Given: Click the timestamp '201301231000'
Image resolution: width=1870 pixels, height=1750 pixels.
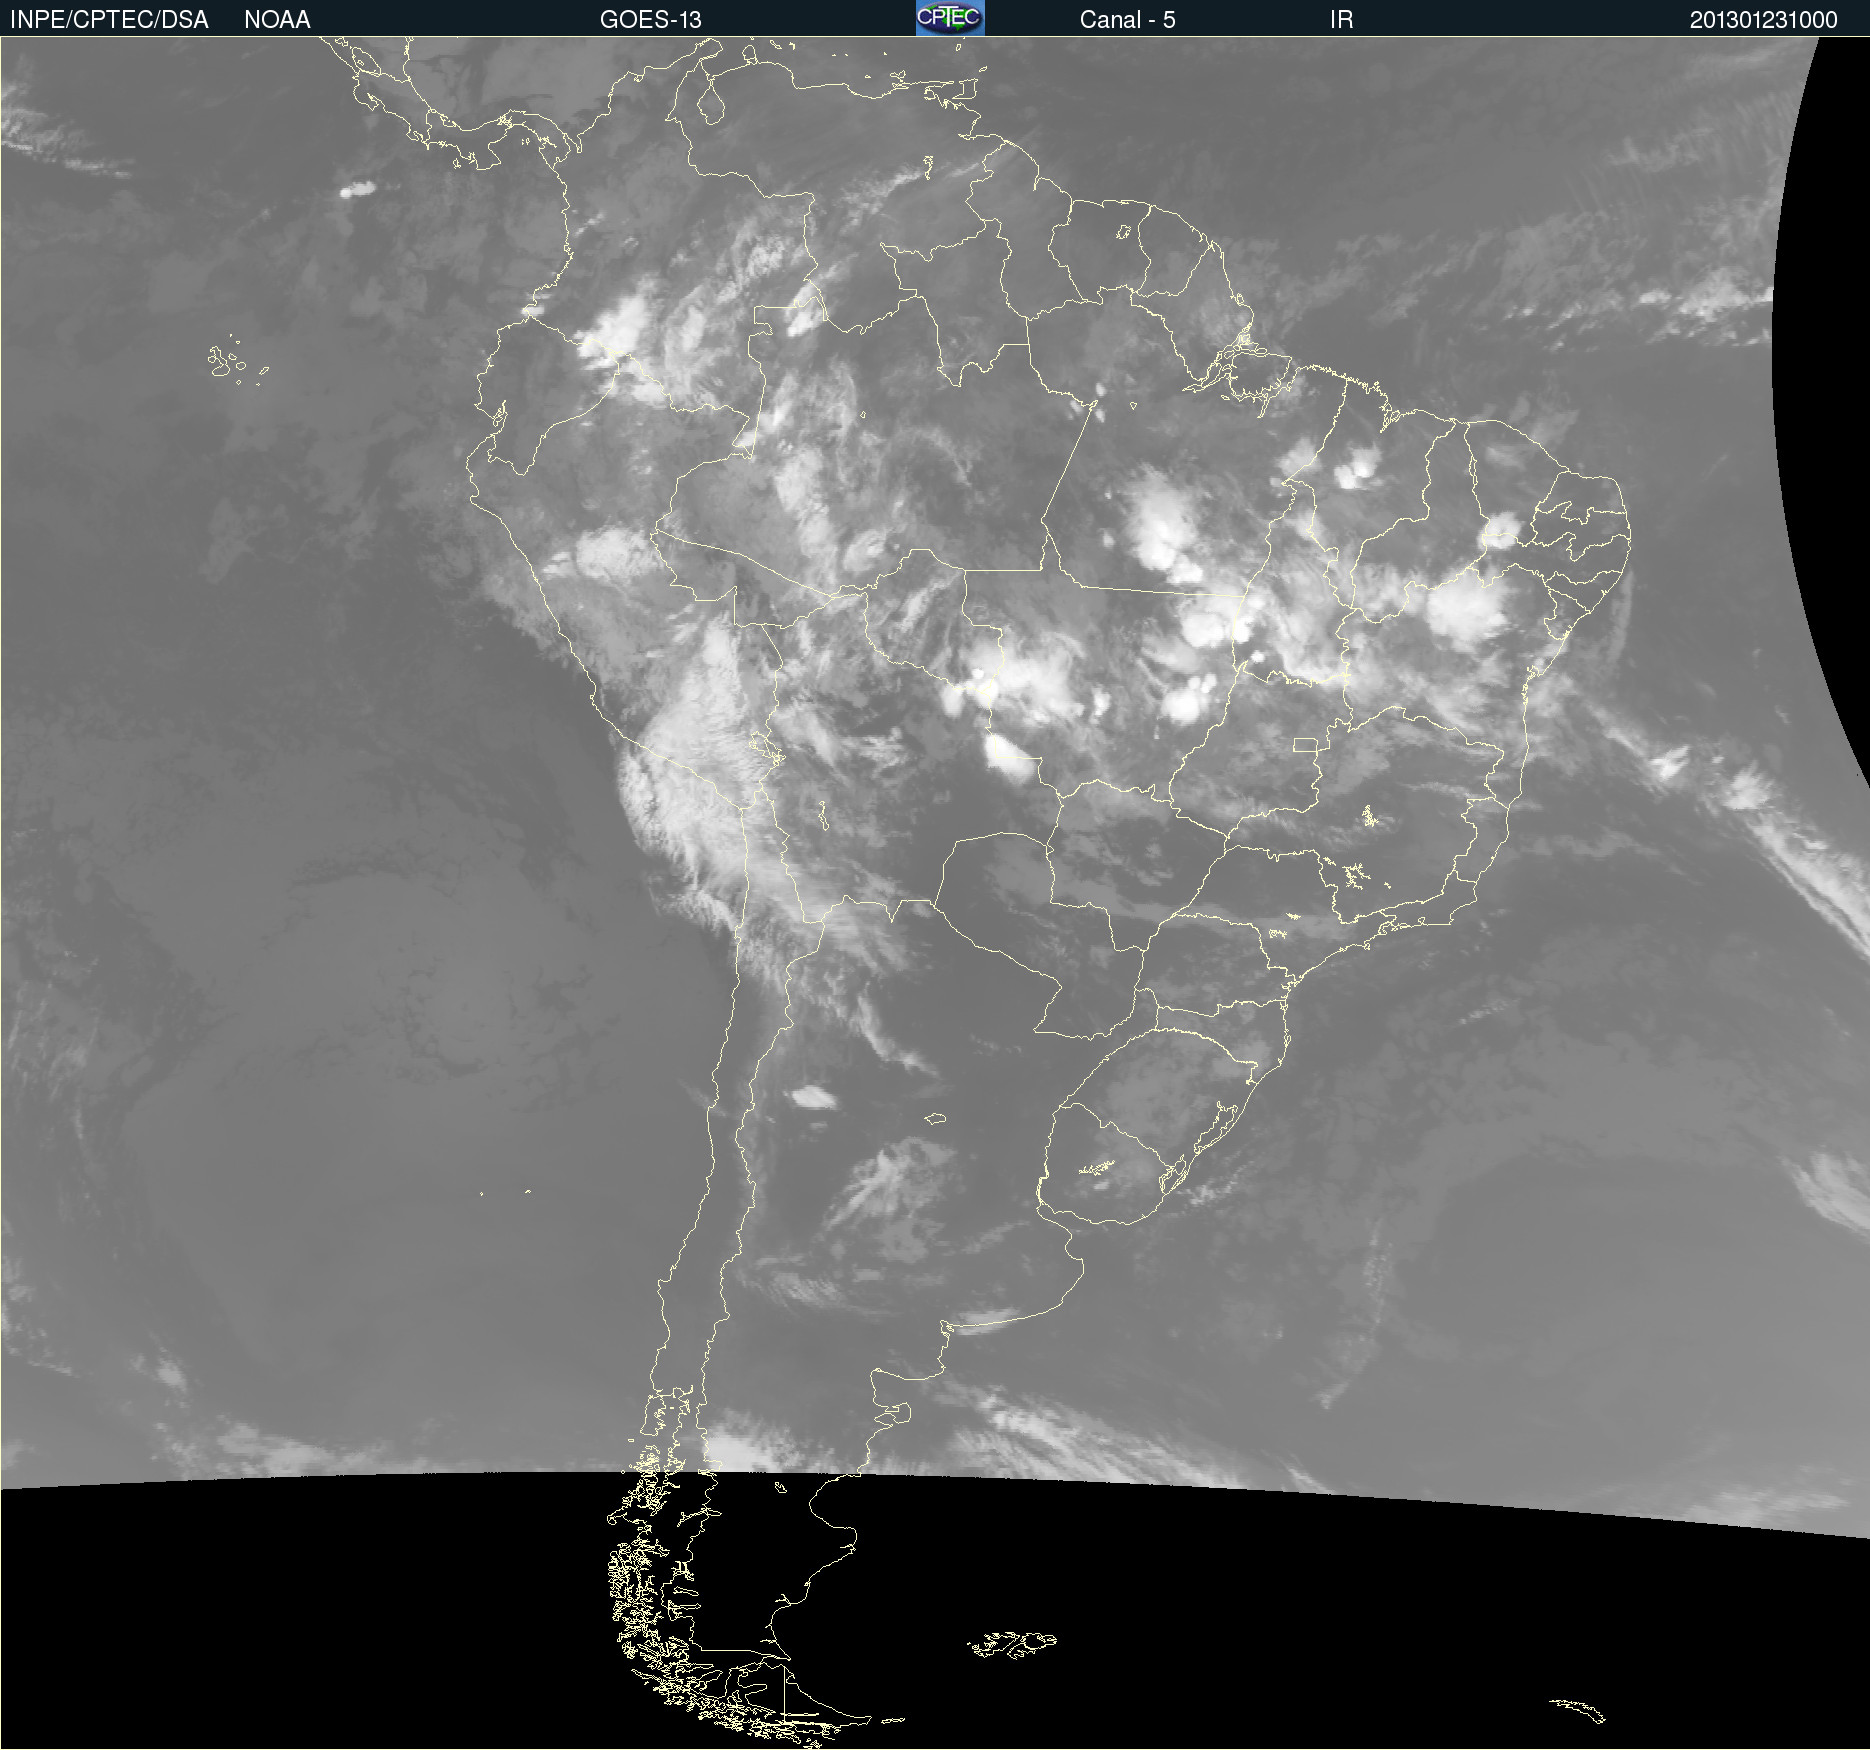Looking at the screenshot, I should point(1763,20).
